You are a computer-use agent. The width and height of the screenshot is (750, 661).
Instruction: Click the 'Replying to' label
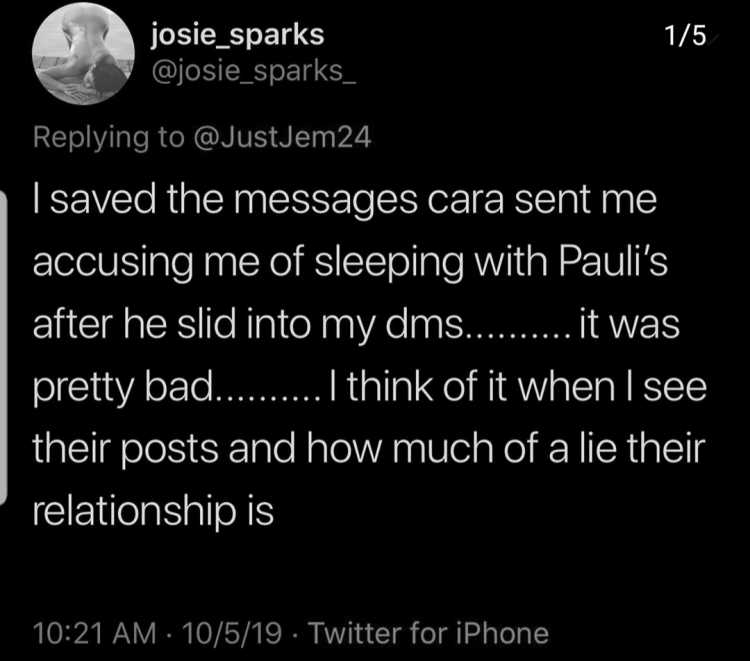pos(109,138)
